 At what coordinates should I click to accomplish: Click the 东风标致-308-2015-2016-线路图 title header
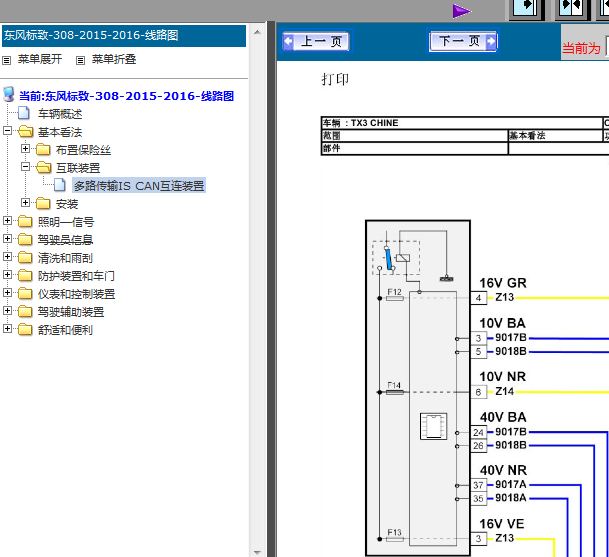pos(124,36)
